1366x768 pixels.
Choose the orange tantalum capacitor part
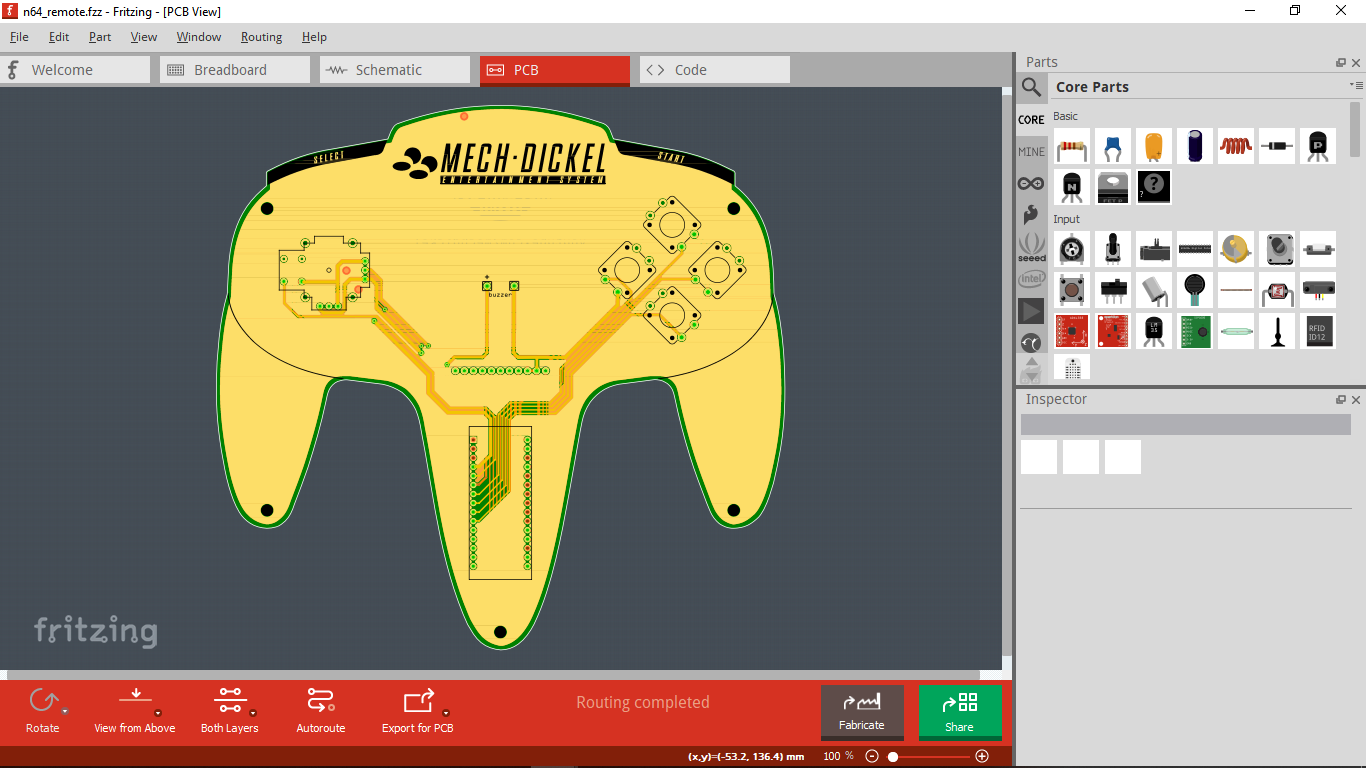point(1154,146)
